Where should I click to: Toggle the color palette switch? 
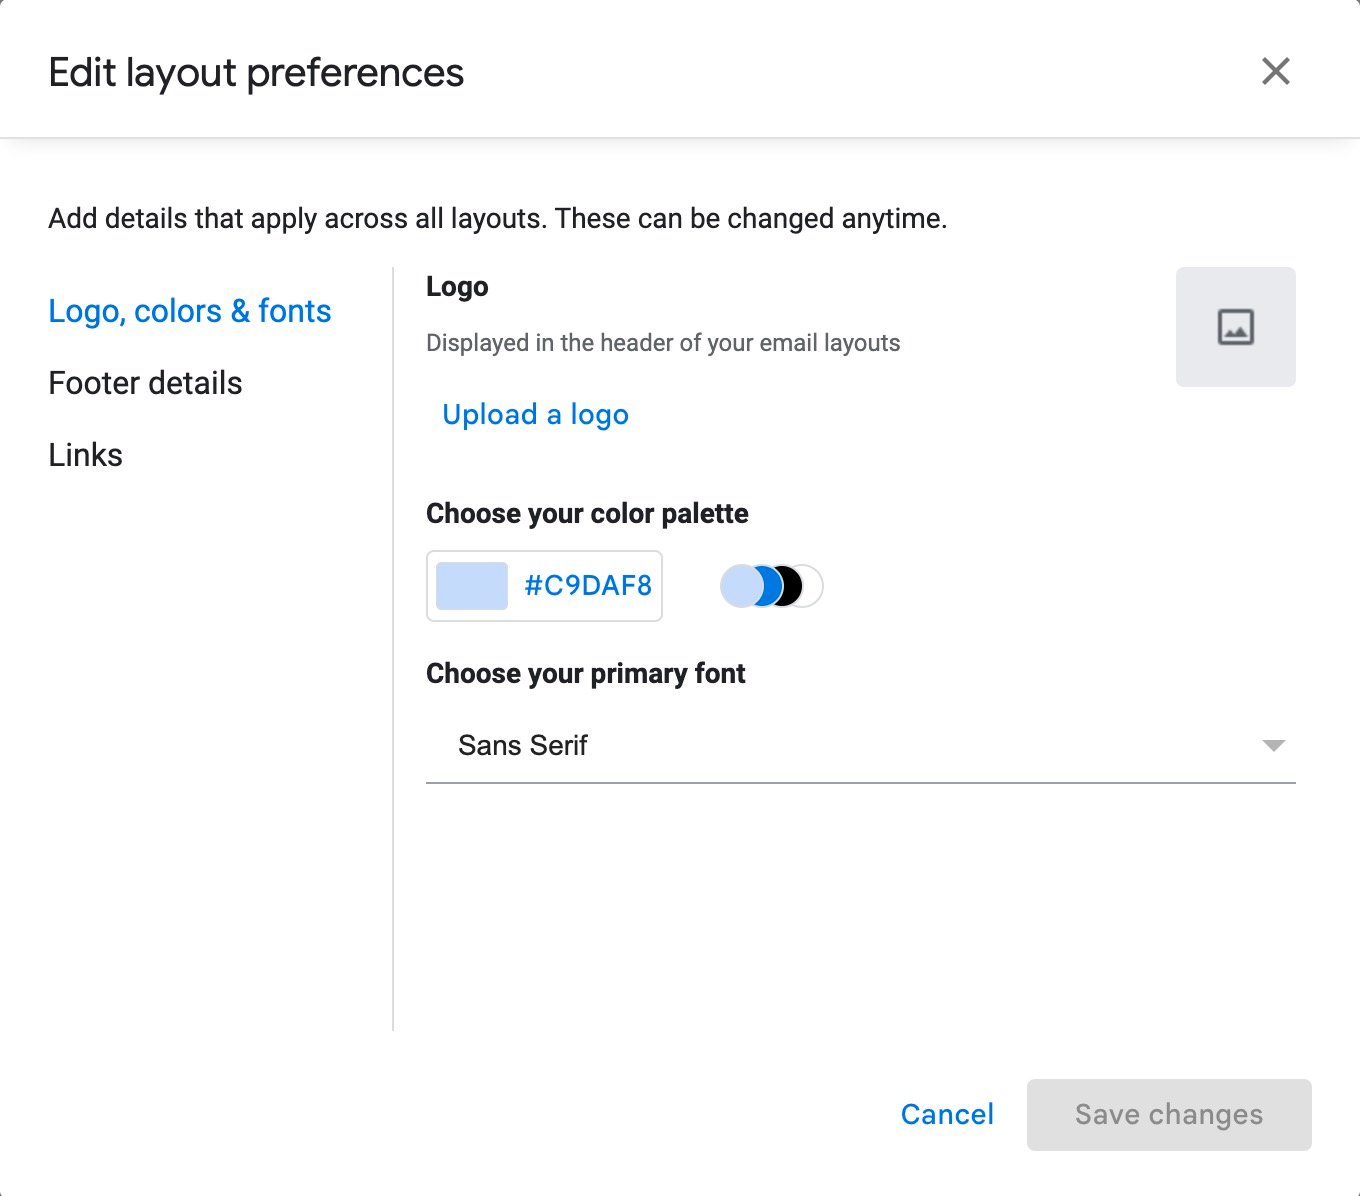(769, 586)
